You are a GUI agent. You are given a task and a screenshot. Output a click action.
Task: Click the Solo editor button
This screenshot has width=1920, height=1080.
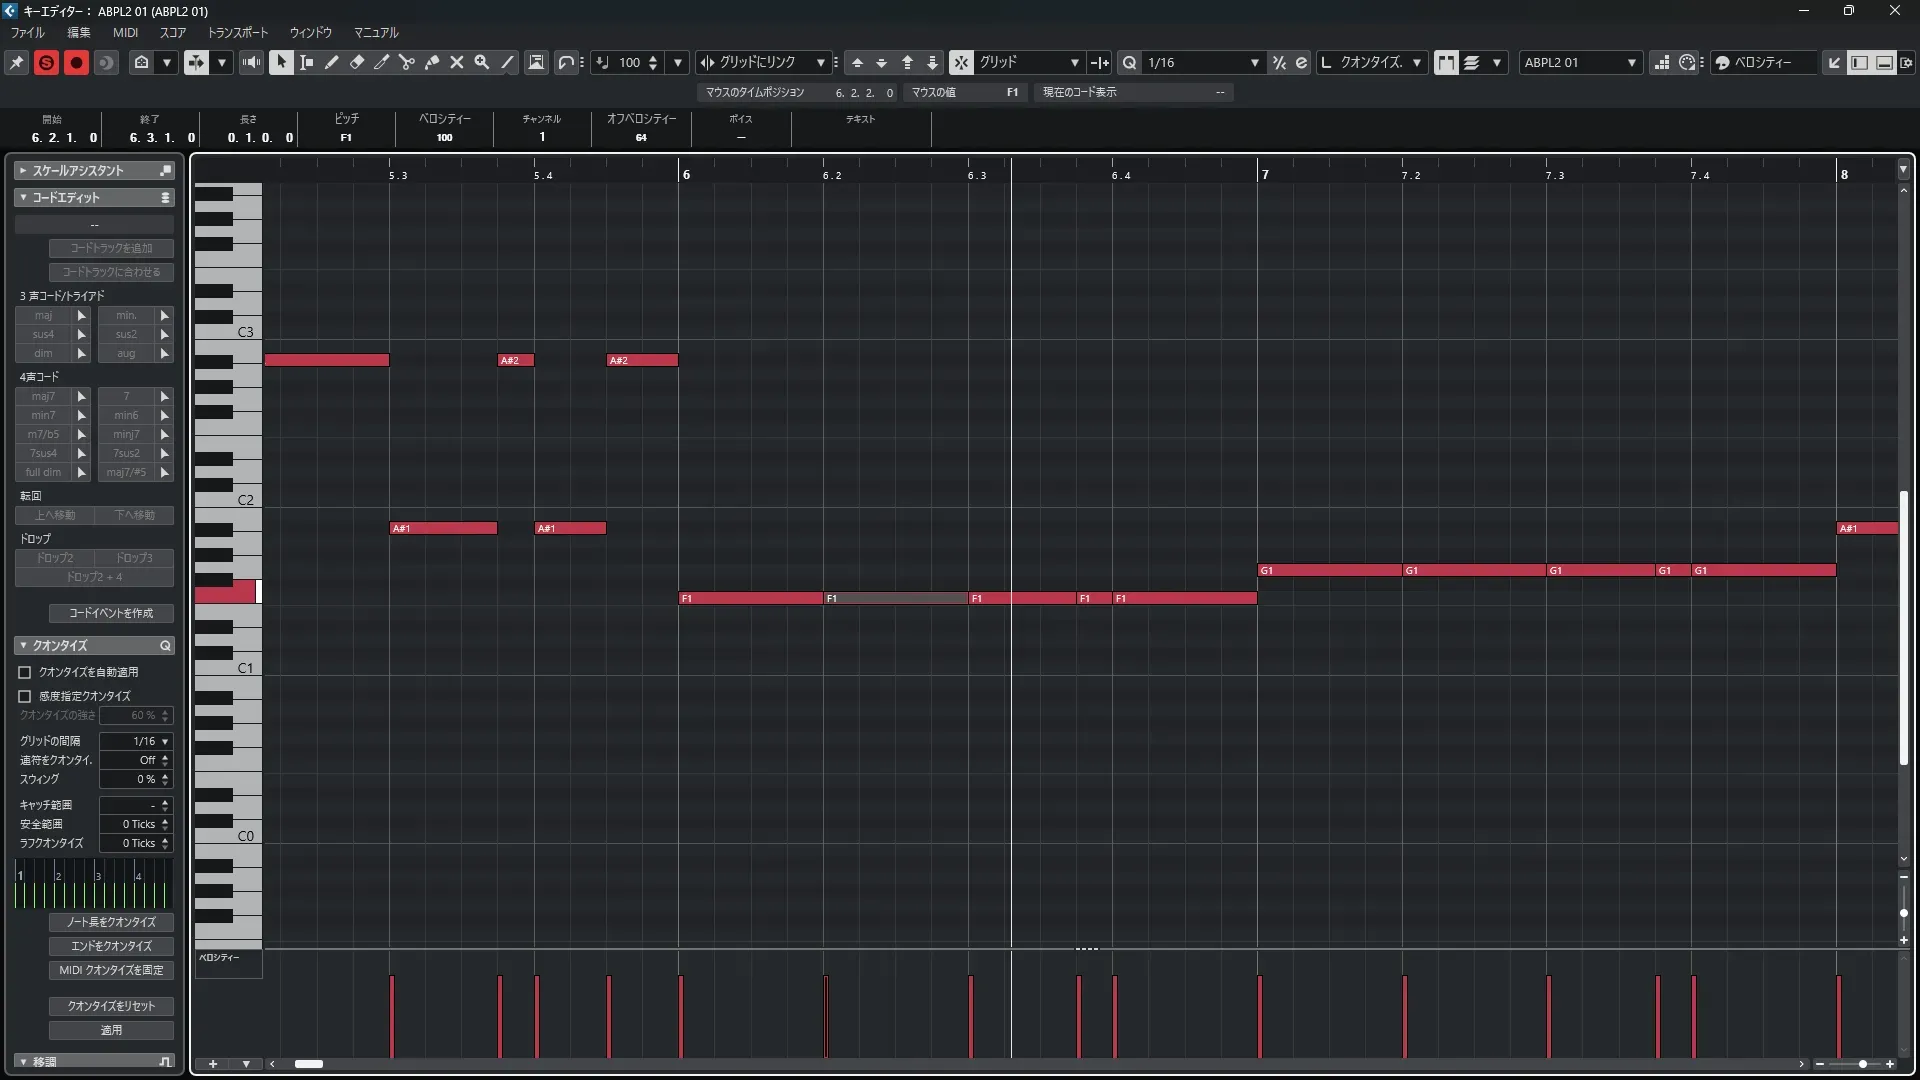pyautogui.click(x=46, y=62)
